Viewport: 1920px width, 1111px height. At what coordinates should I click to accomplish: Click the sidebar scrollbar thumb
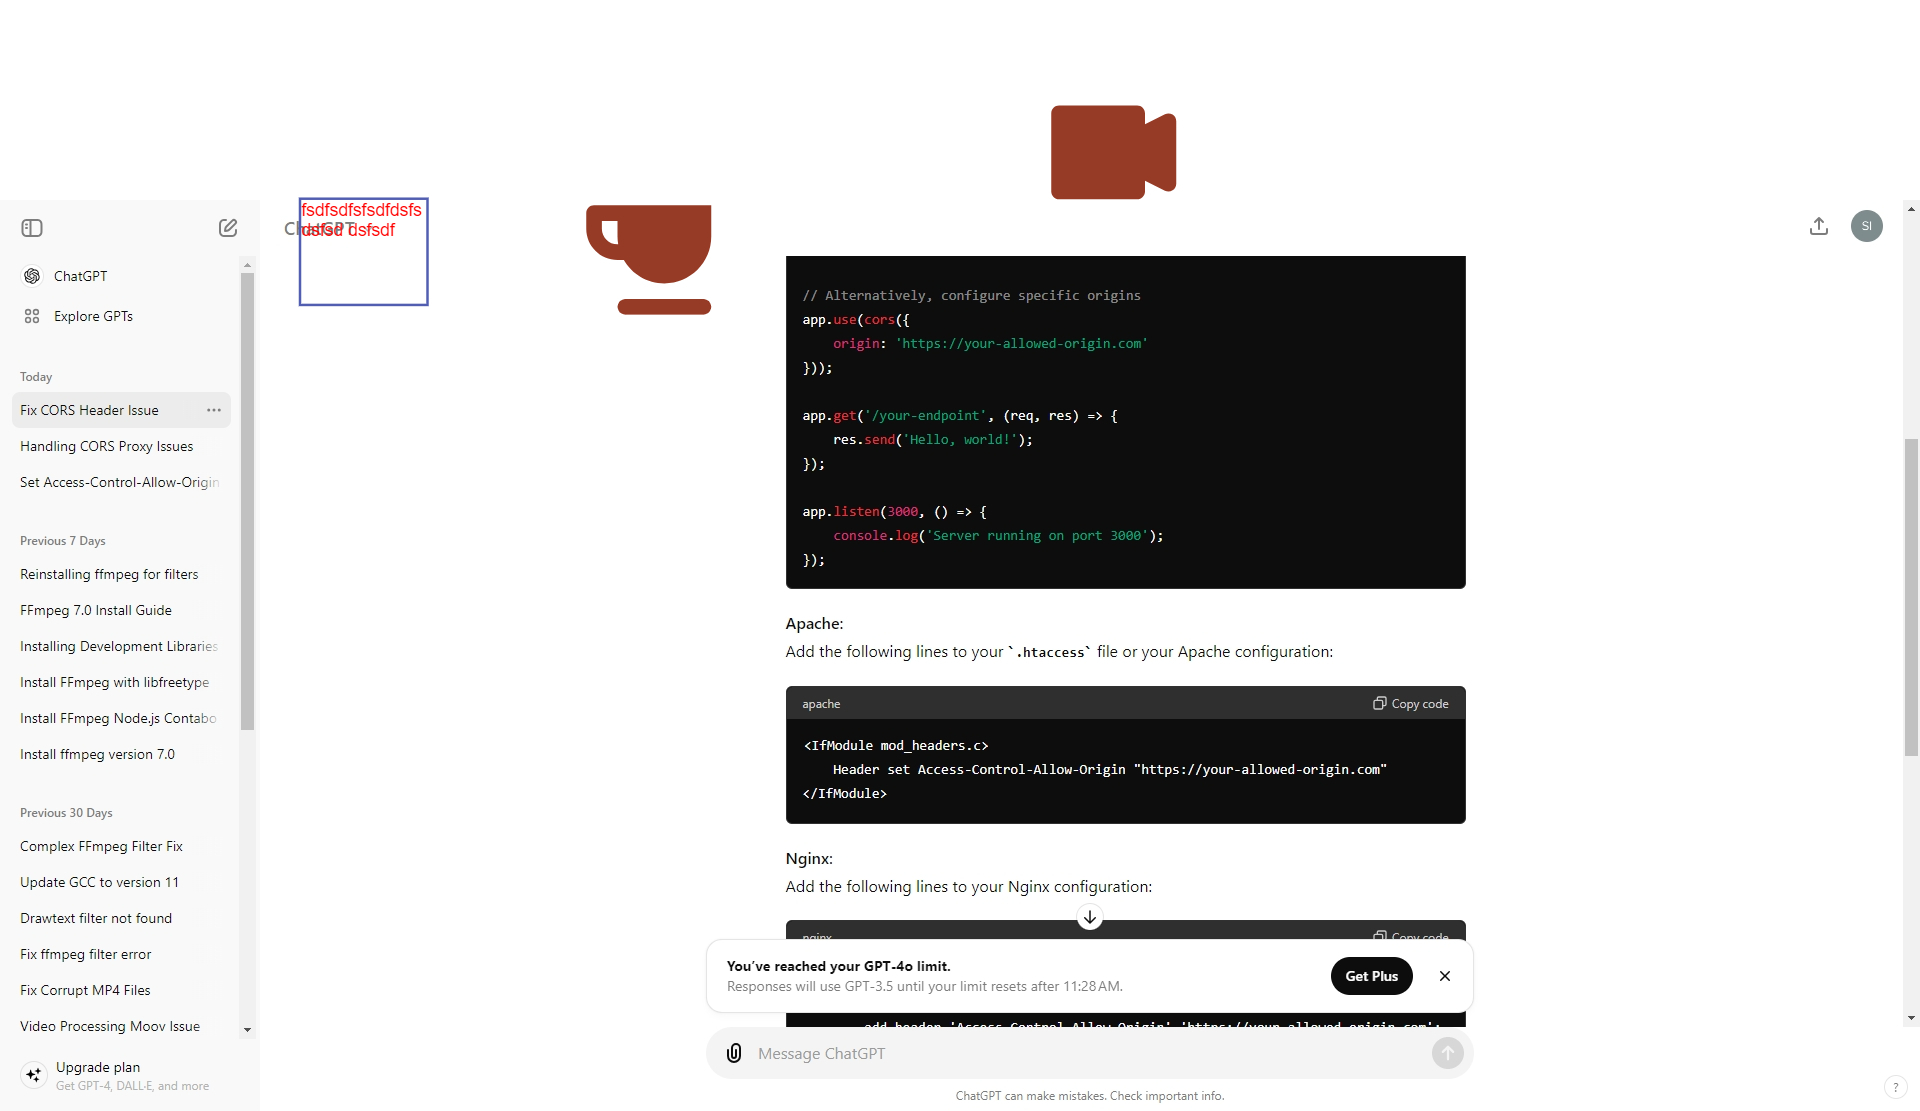click(x=247, y=501)
